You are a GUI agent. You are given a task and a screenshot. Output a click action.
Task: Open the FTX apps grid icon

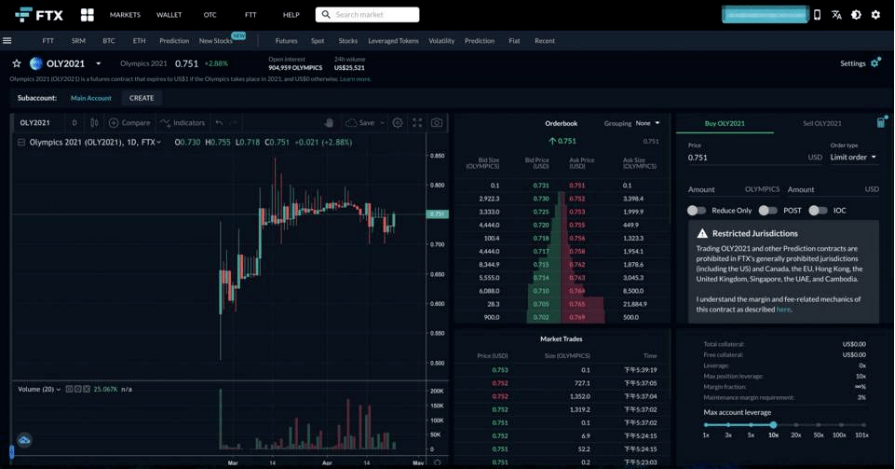(87, 15)
